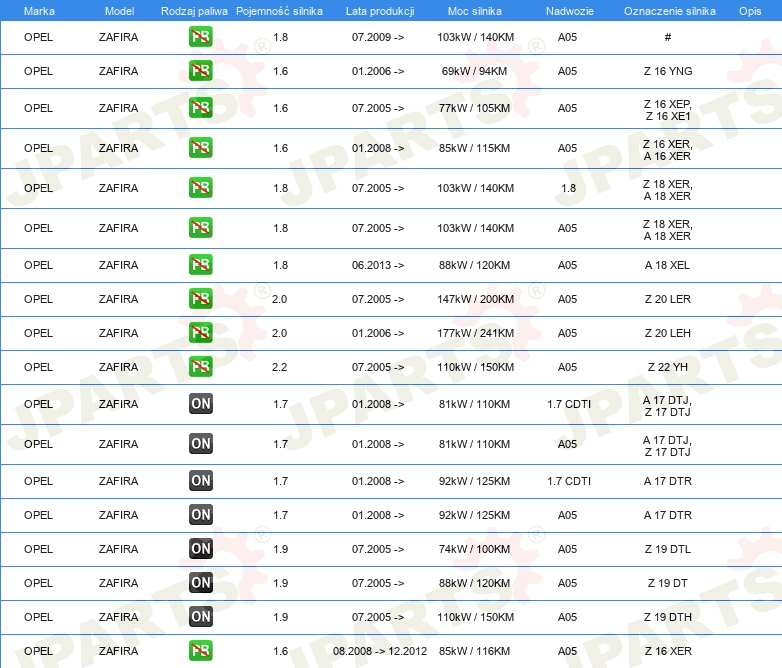Click the Moc silnika column header
Image resolution: width=782 pixels, height=668 pixels.
(x=475, y=11)
